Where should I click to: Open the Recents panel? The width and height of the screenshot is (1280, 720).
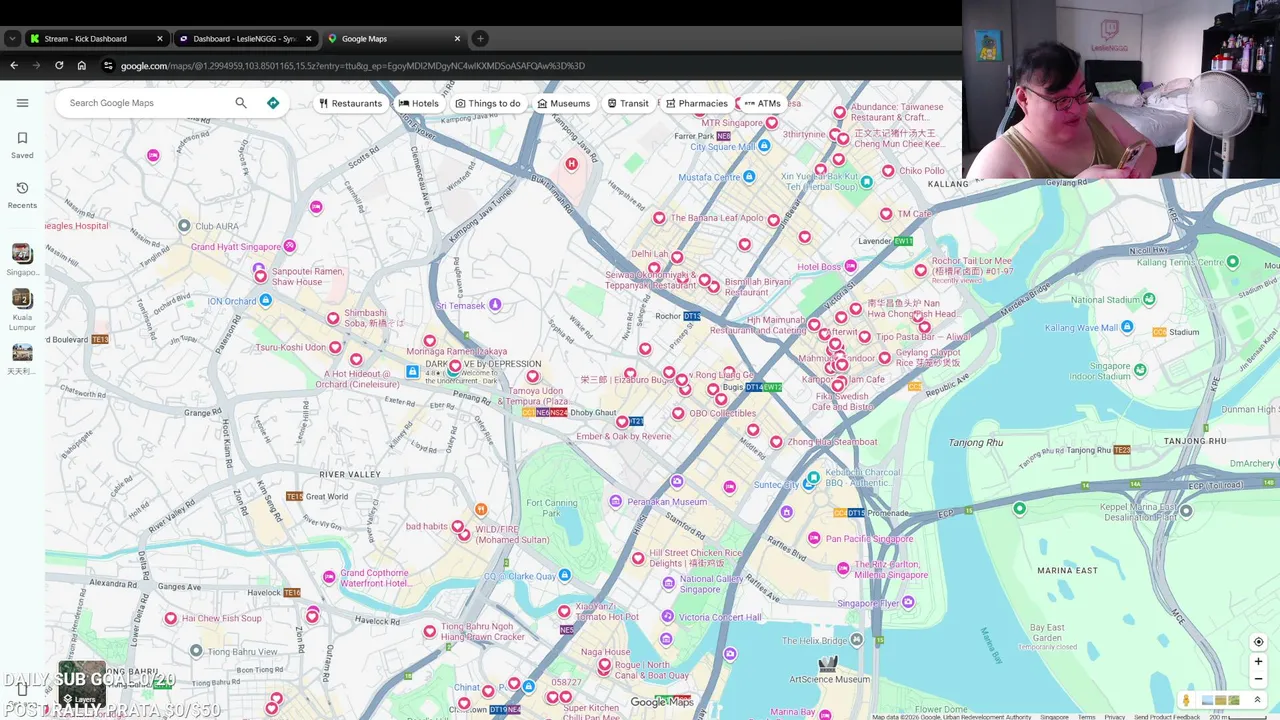click(x=22, y=195)
